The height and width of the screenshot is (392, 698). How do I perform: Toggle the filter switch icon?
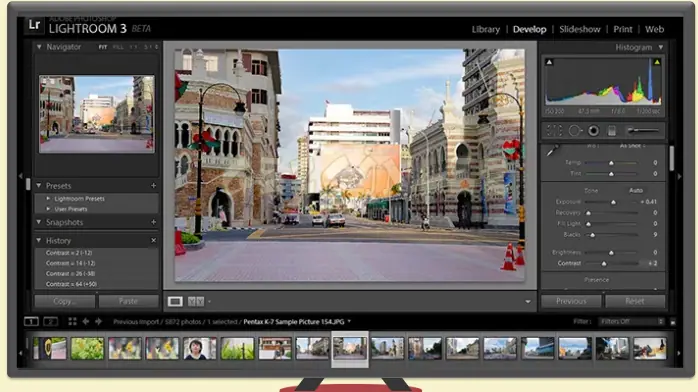[x=673, y=322]
